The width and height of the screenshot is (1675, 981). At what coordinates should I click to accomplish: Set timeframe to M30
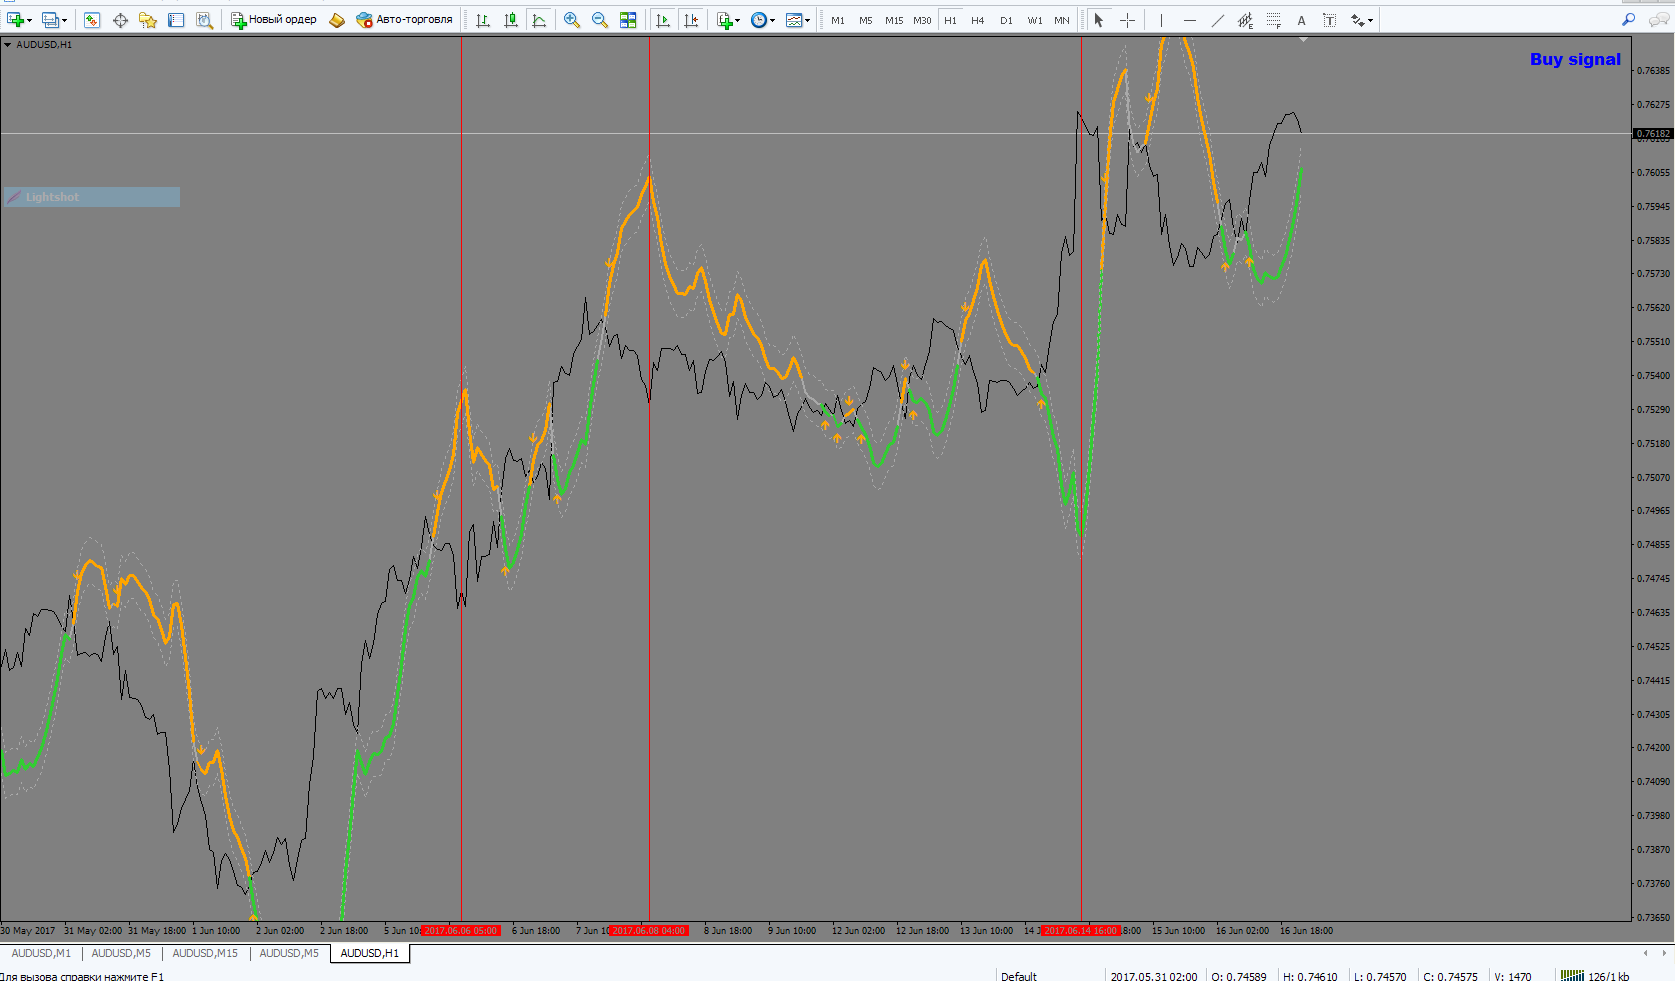[x=922, y=20]
